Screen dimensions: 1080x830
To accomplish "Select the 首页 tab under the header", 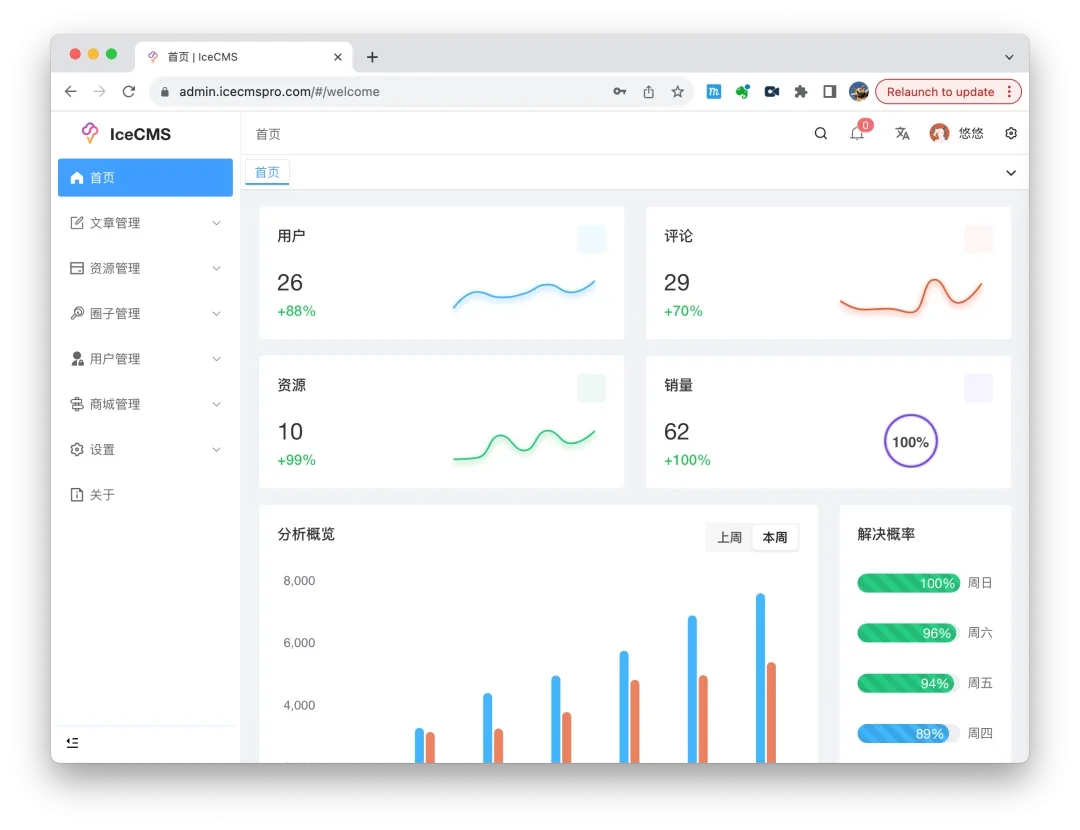I will 267,172.
